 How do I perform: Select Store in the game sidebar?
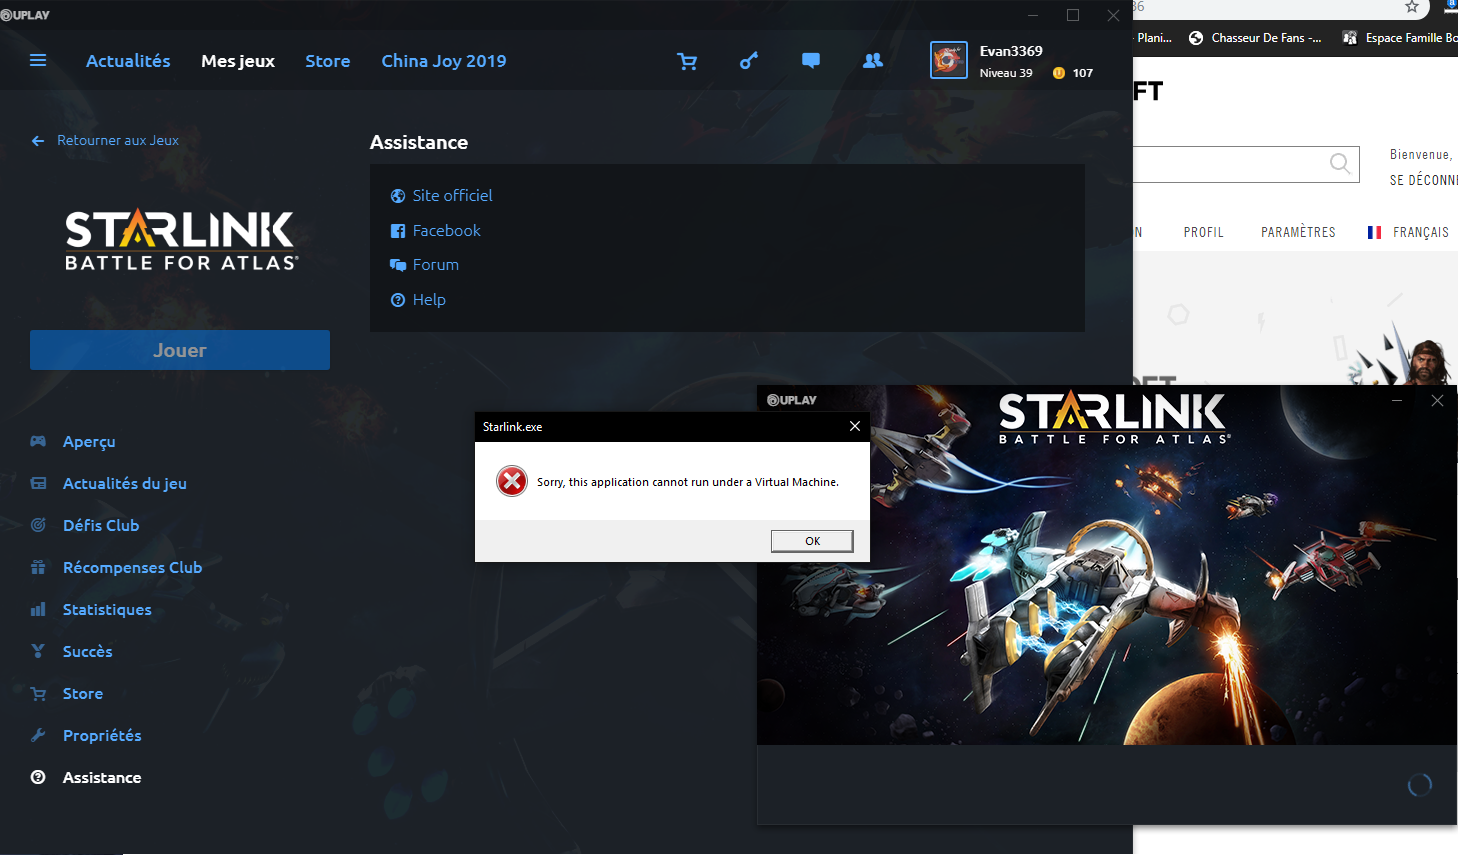point(83,694)
